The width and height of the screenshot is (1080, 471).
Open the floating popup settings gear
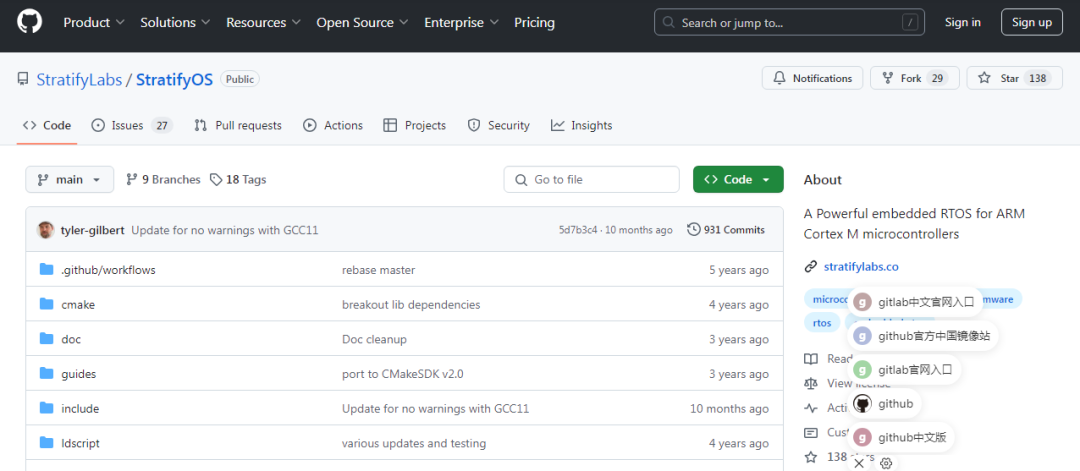point(885,463)
